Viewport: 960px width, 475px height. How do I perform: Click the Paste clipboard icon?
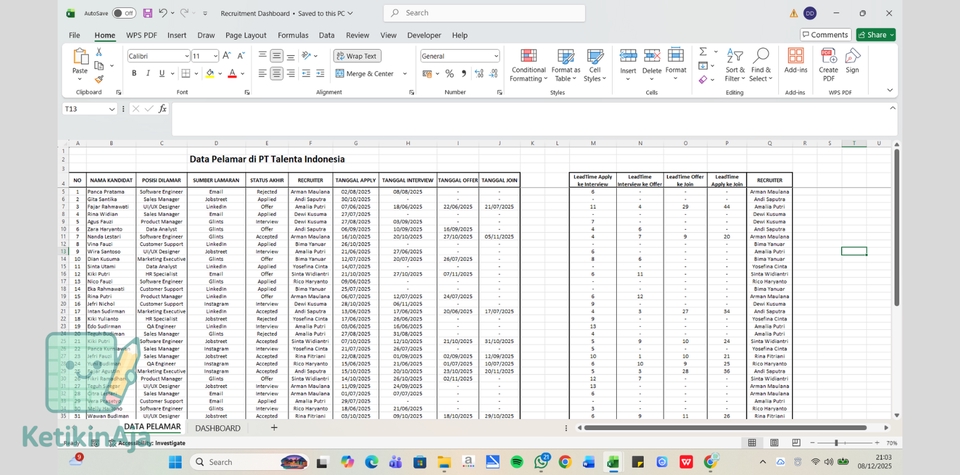80,58
